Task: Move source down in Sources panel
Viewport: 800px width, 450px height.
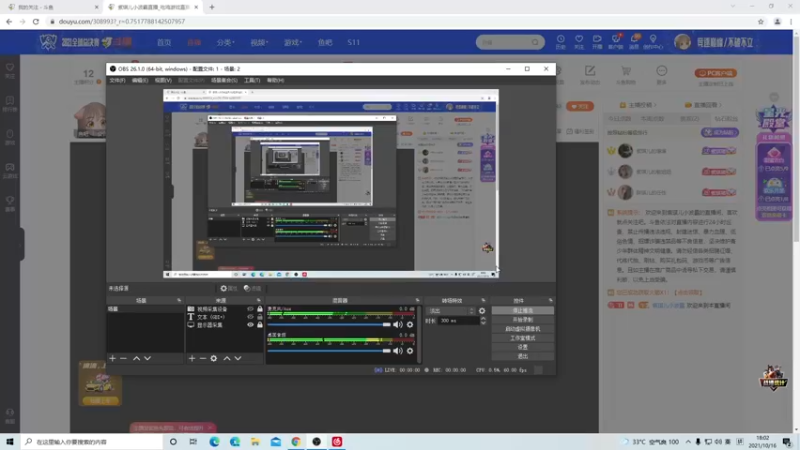Action: pyautogui.click(x=238, y=359)
